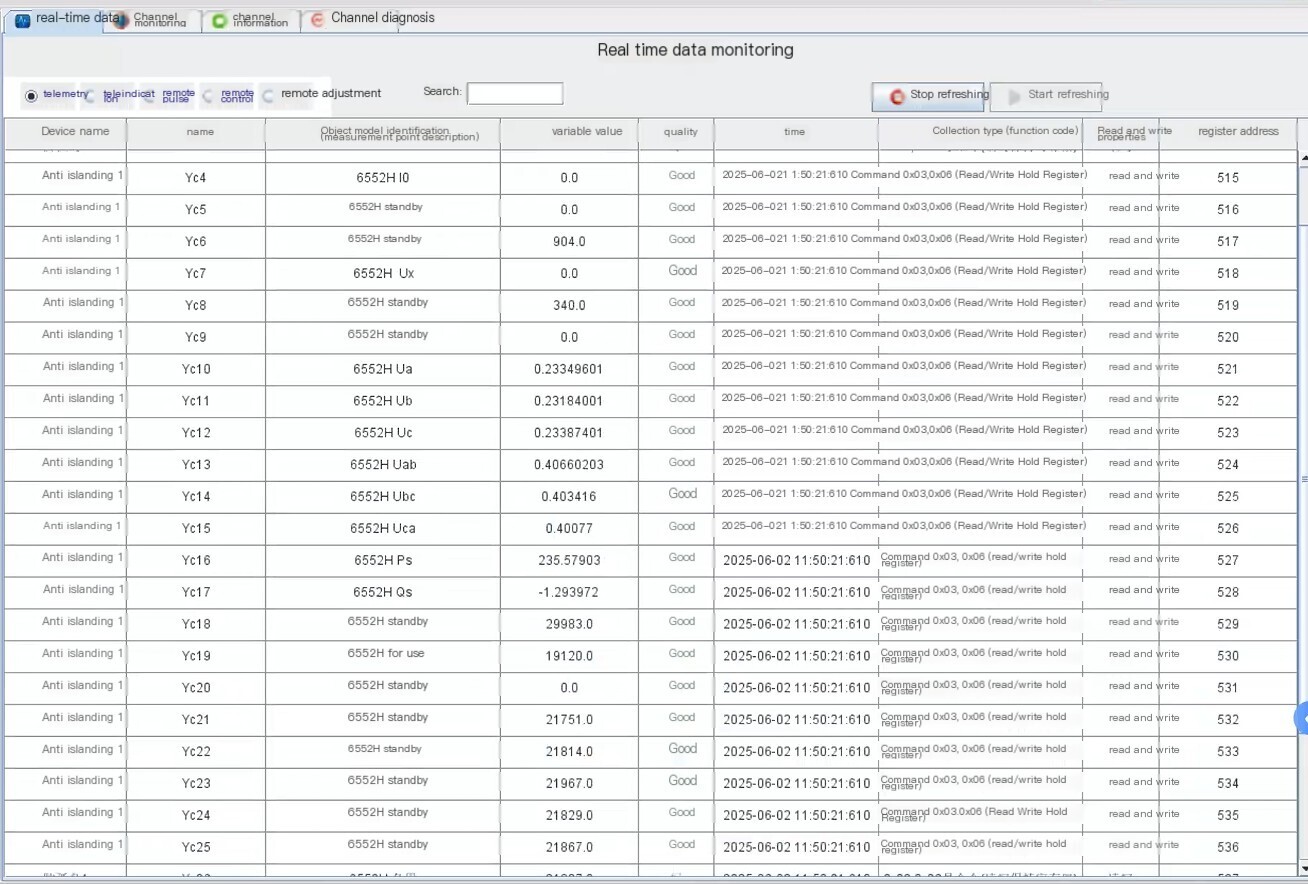Click into the Search input field

515,93
